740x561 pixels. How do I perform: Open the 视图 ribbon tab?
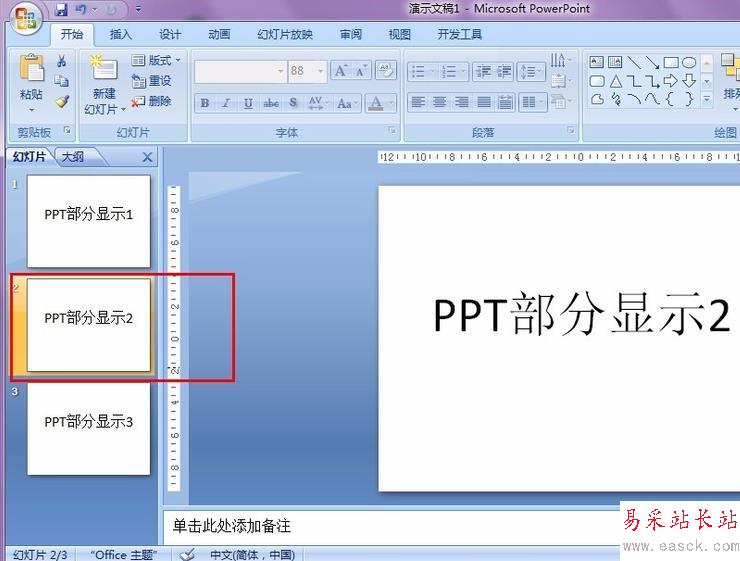pyautogui.click(x=400, y=34)
